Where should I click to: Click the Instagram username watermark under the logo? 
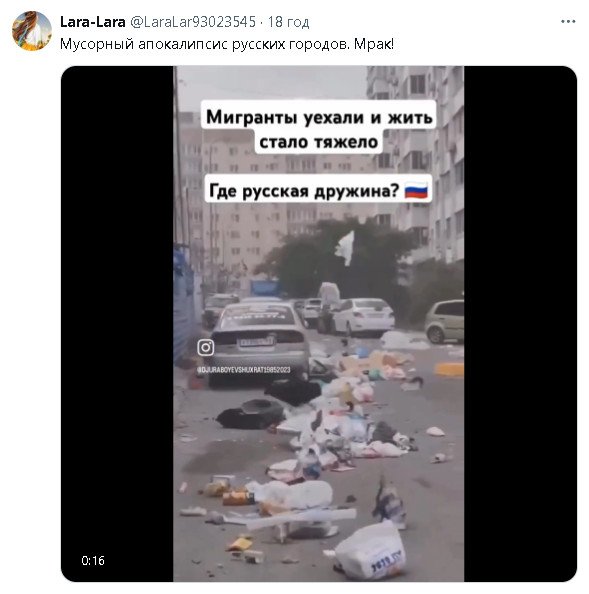tap(244, 370)
